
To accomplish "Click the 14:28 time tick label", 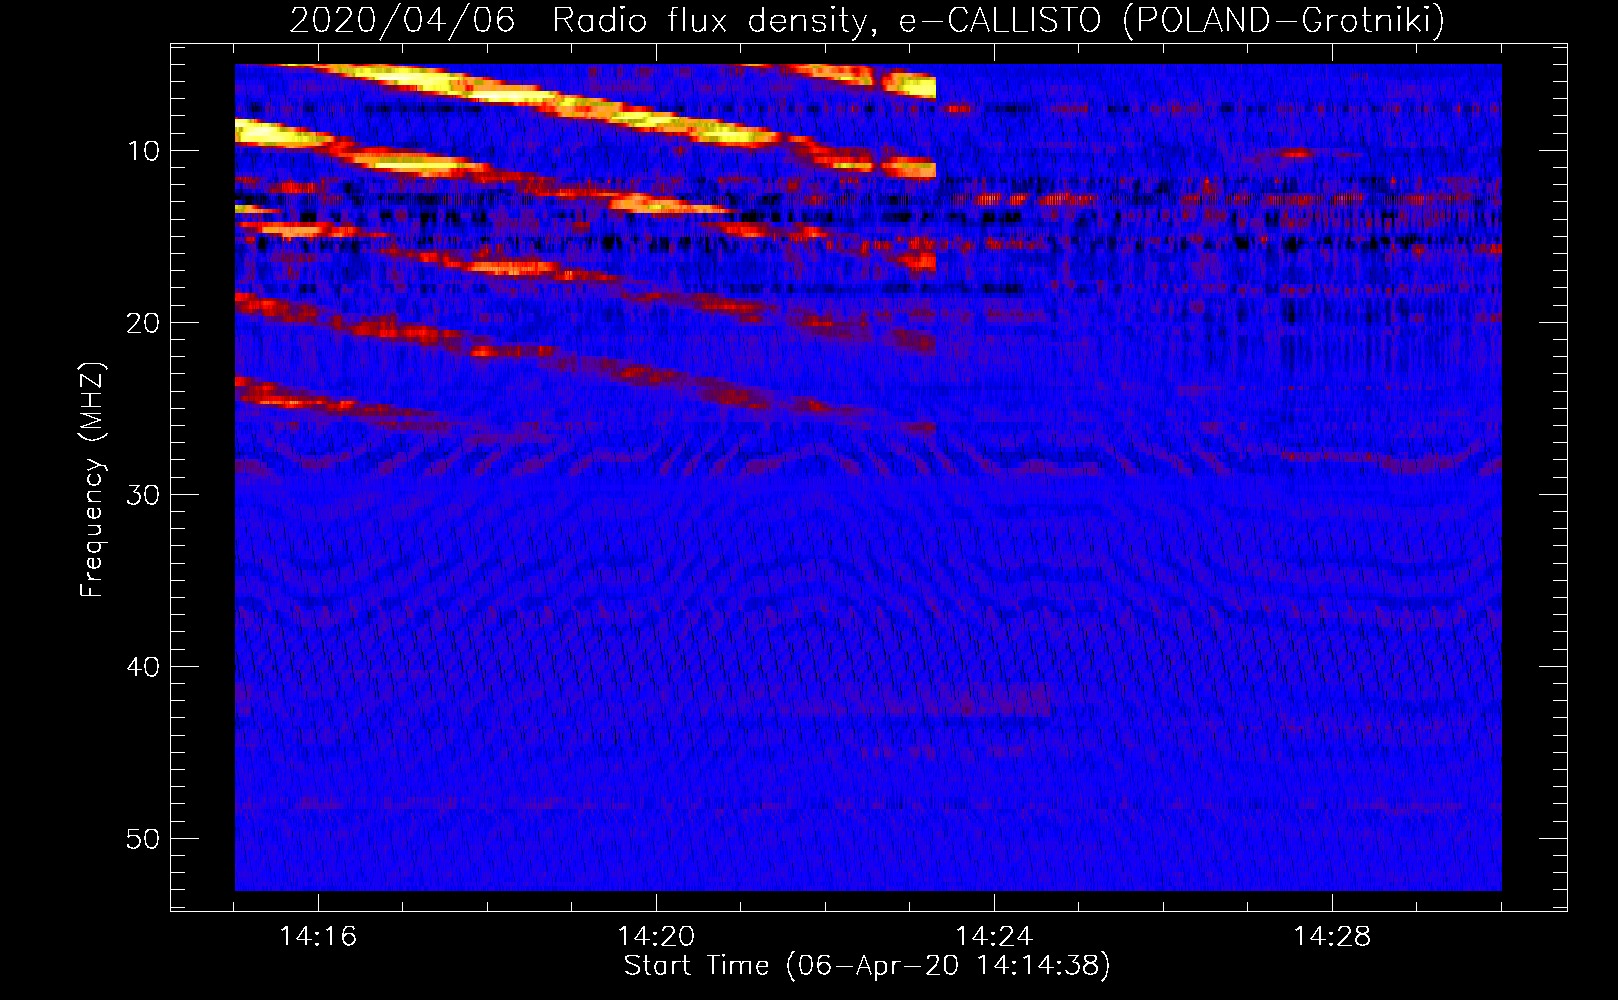I will tap(1332, 937).
